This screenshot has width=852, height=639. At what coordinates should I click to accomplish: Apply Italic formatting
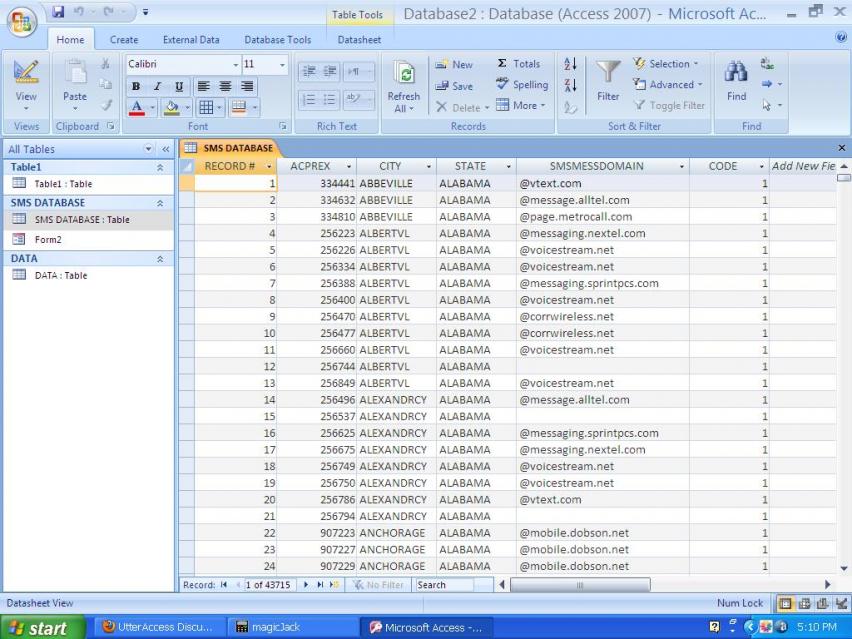157,86
